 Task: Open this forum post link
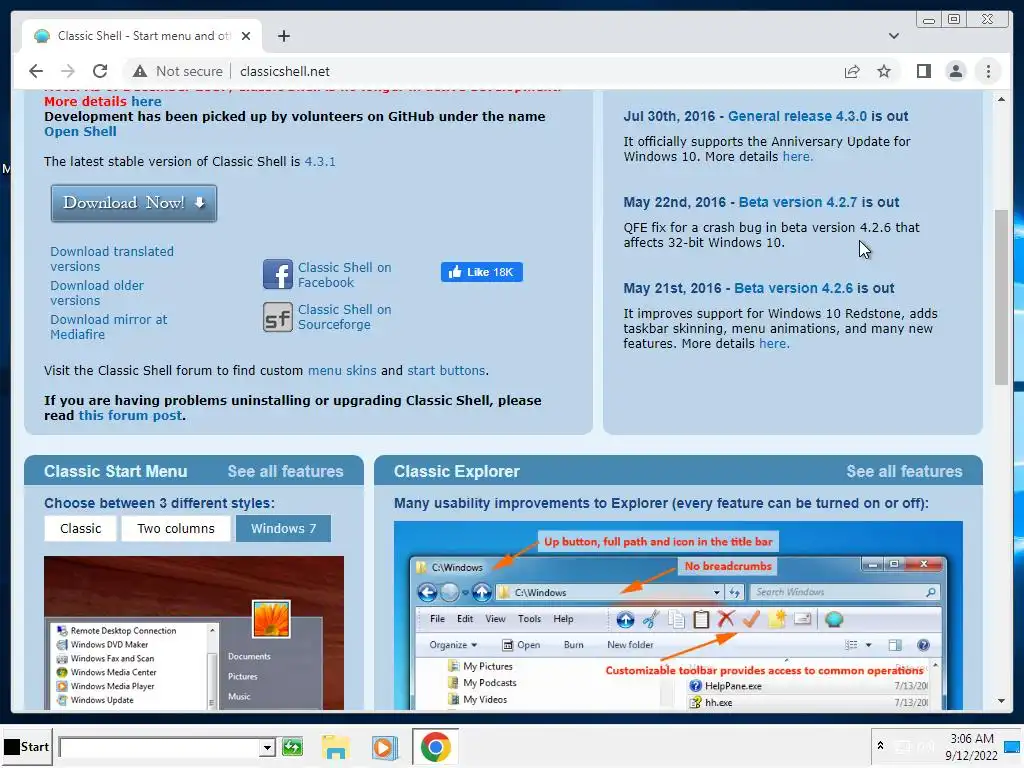[131, 415]
